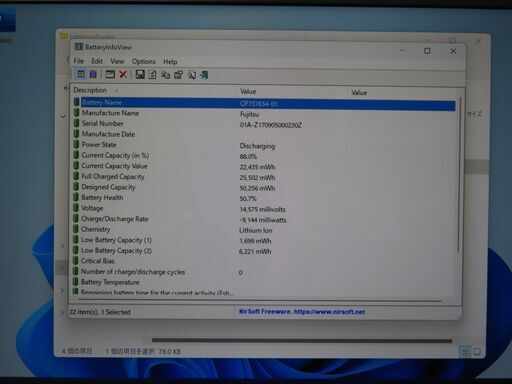Click the window-shaped toolbar icon beside red X
The height and width of the screenshot is (384, 512).
click(x=110, y=74)
